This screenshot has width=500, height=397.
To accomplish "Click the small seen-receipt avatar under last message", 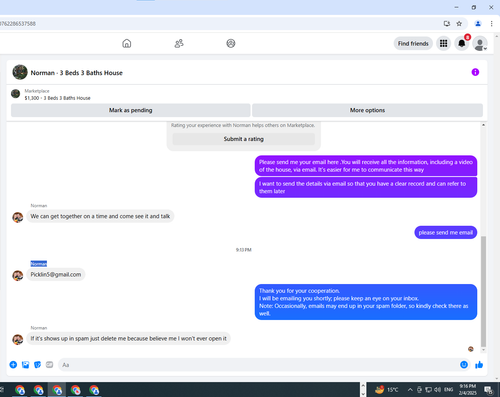I will pyautogui.click(x=471, y=349).
